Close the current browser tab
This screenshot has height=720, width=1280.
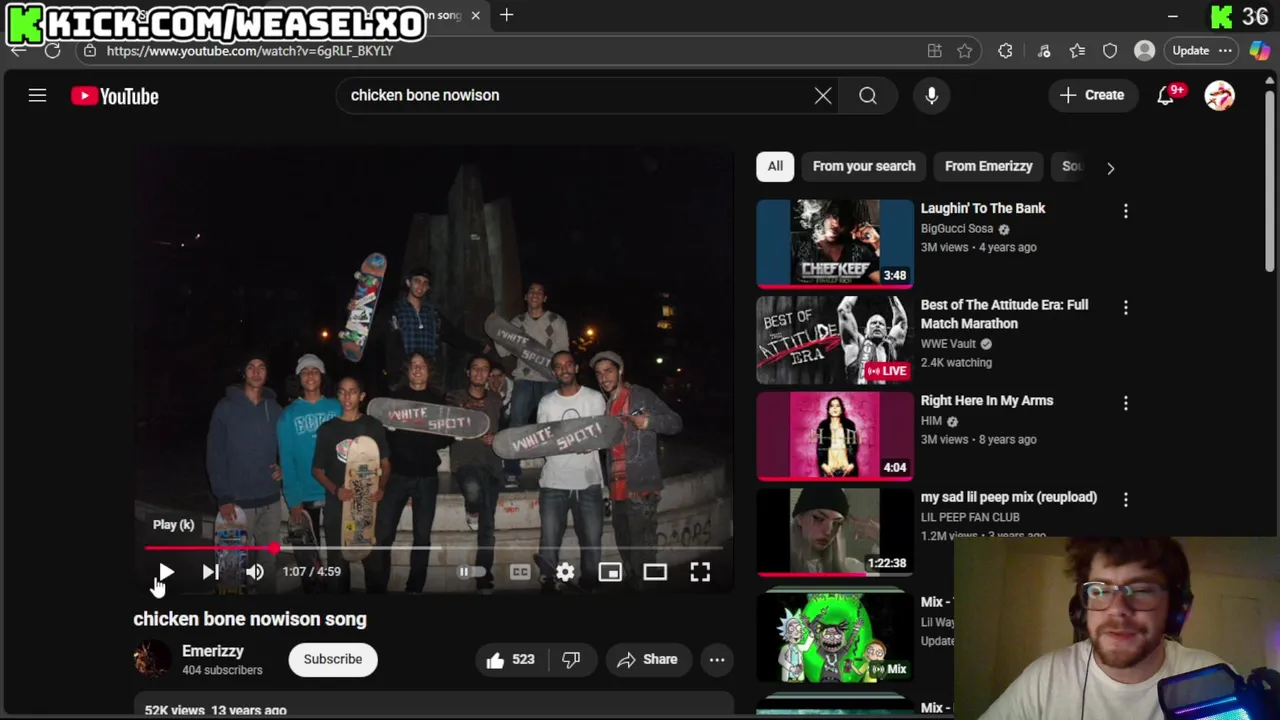[476, 15]
